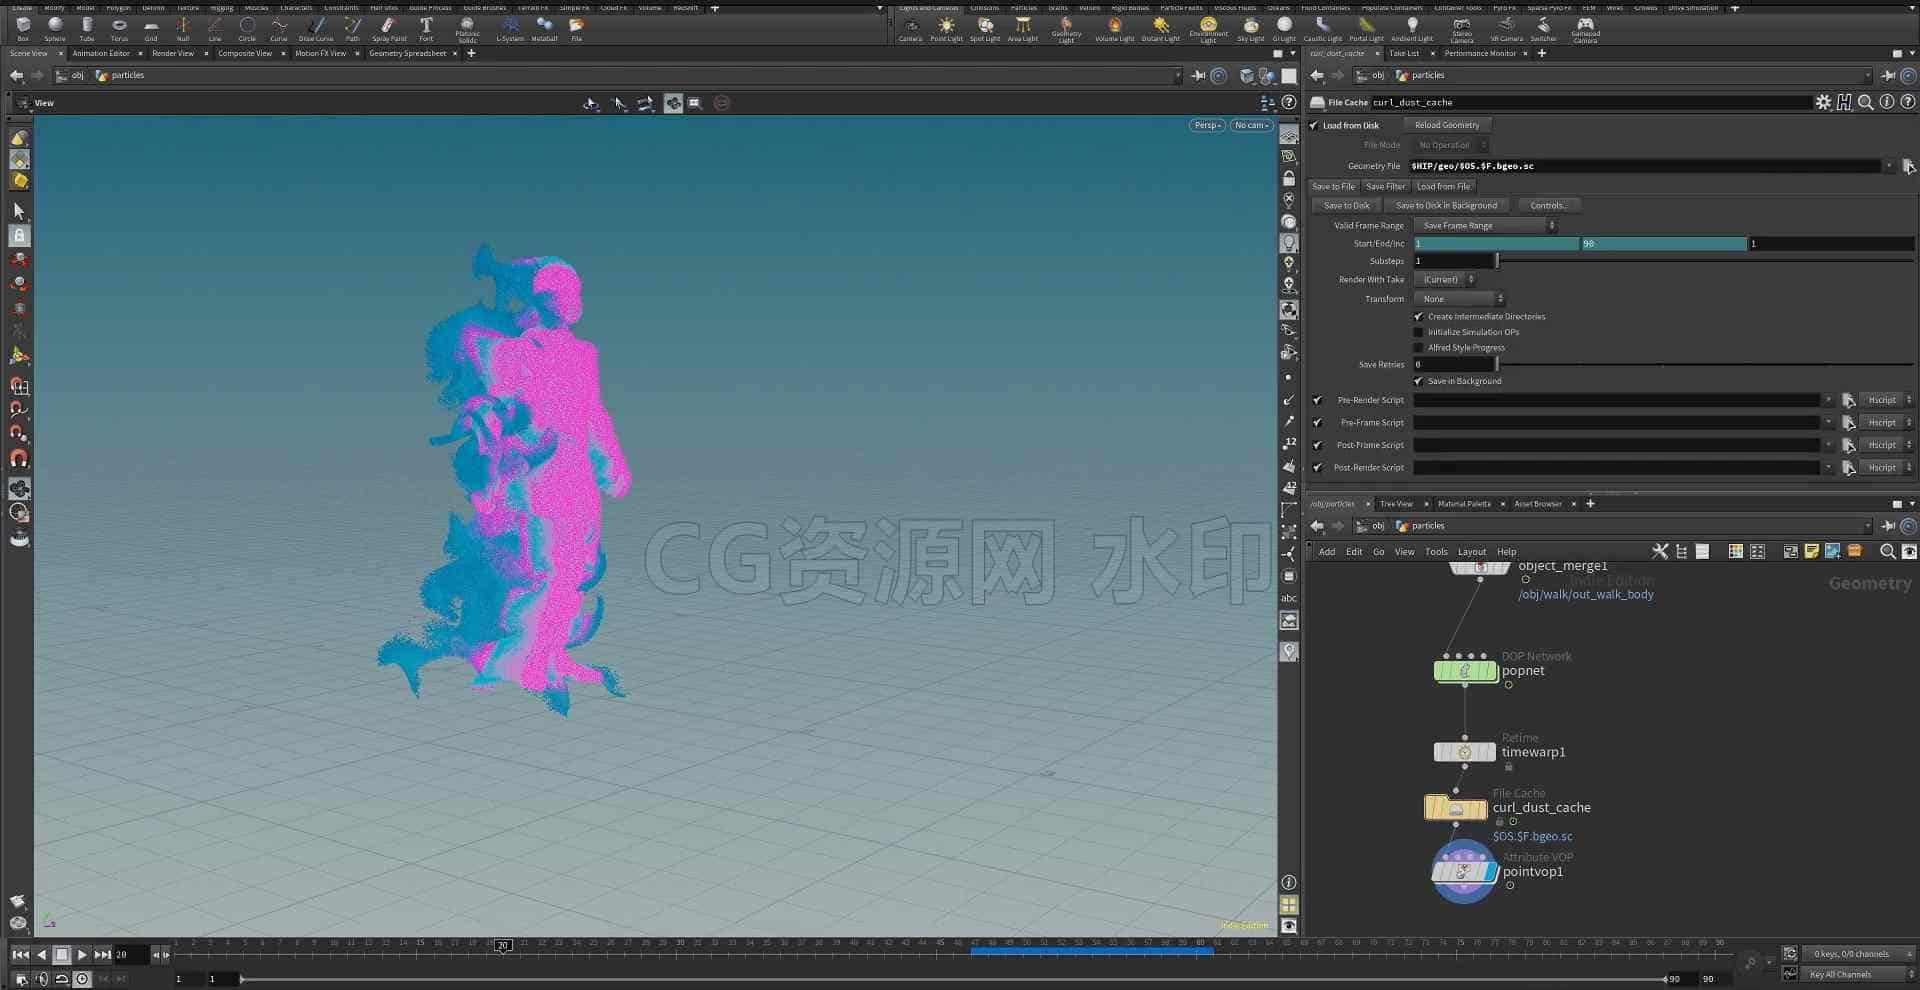Switch to the Geometry Spreadsheet tab
Screen dimensions: 1920x990
coord(407,53)
